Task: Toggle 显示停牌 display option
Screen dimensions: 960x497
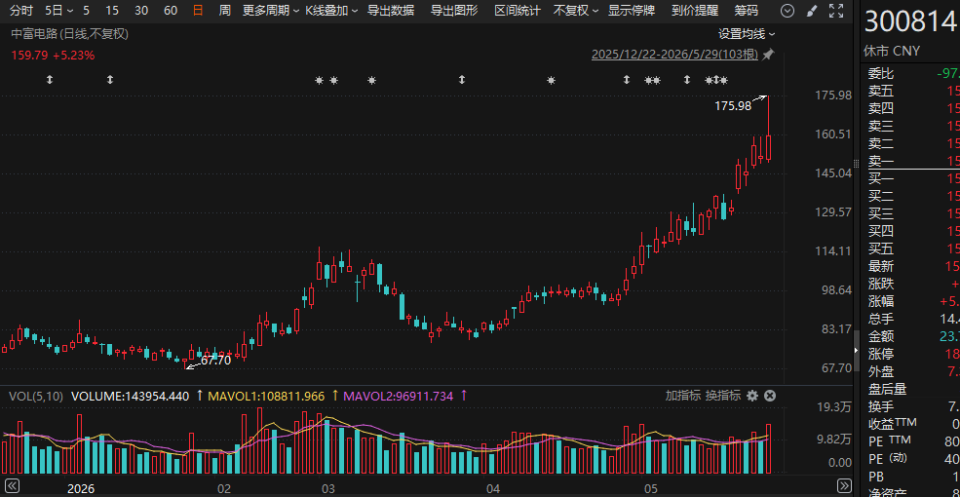Action: pyautogui.click(x=631, y=10)
